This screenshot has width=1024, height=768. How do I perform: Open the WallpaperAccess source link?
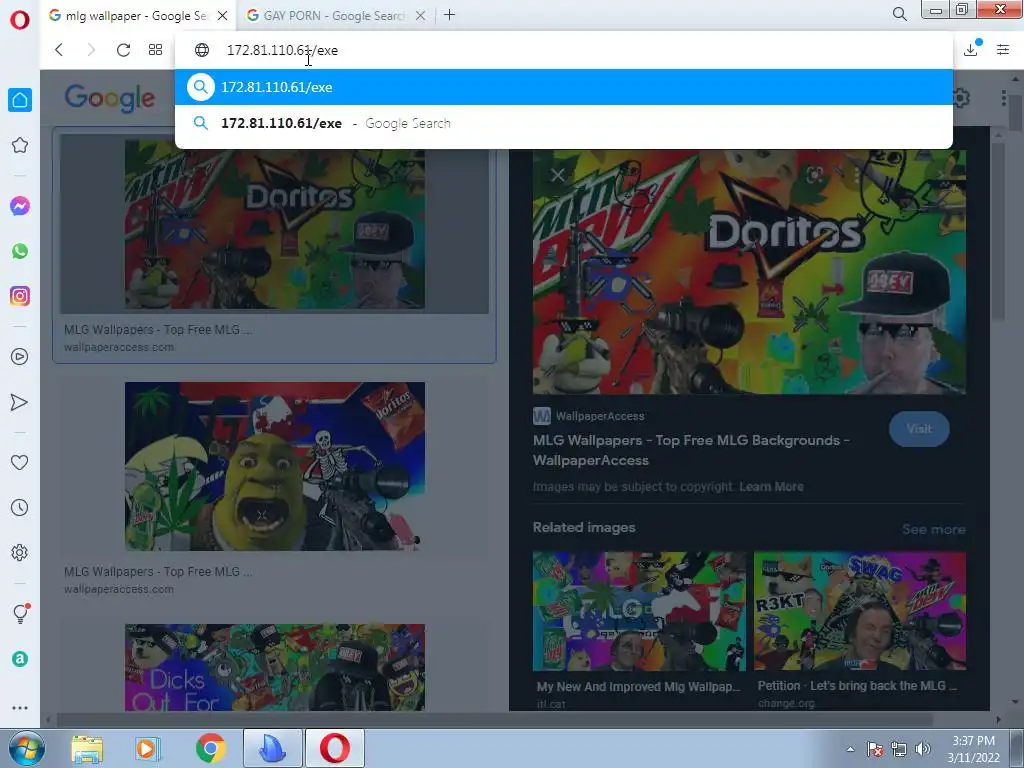(589, 416)
